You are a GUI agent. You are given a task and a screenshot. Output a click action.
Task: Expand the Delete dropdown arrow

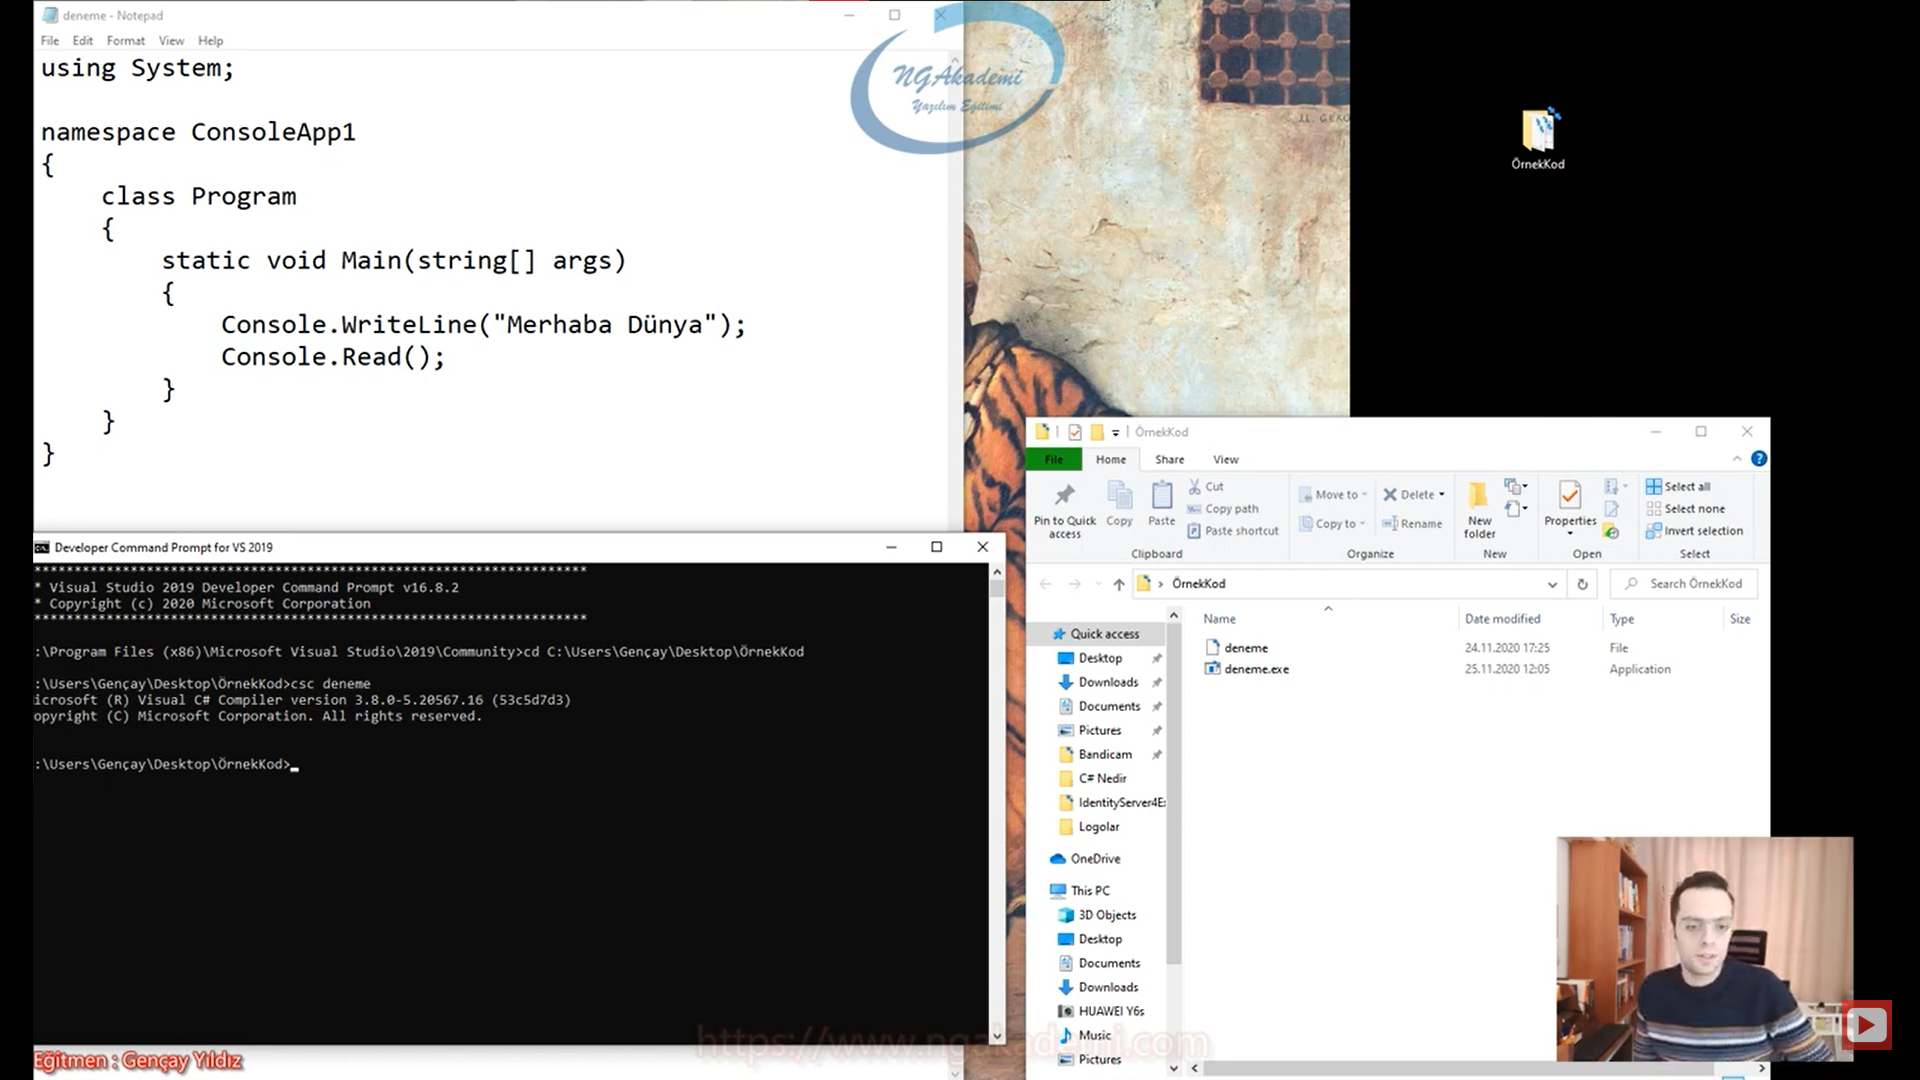coord(1441,494)
